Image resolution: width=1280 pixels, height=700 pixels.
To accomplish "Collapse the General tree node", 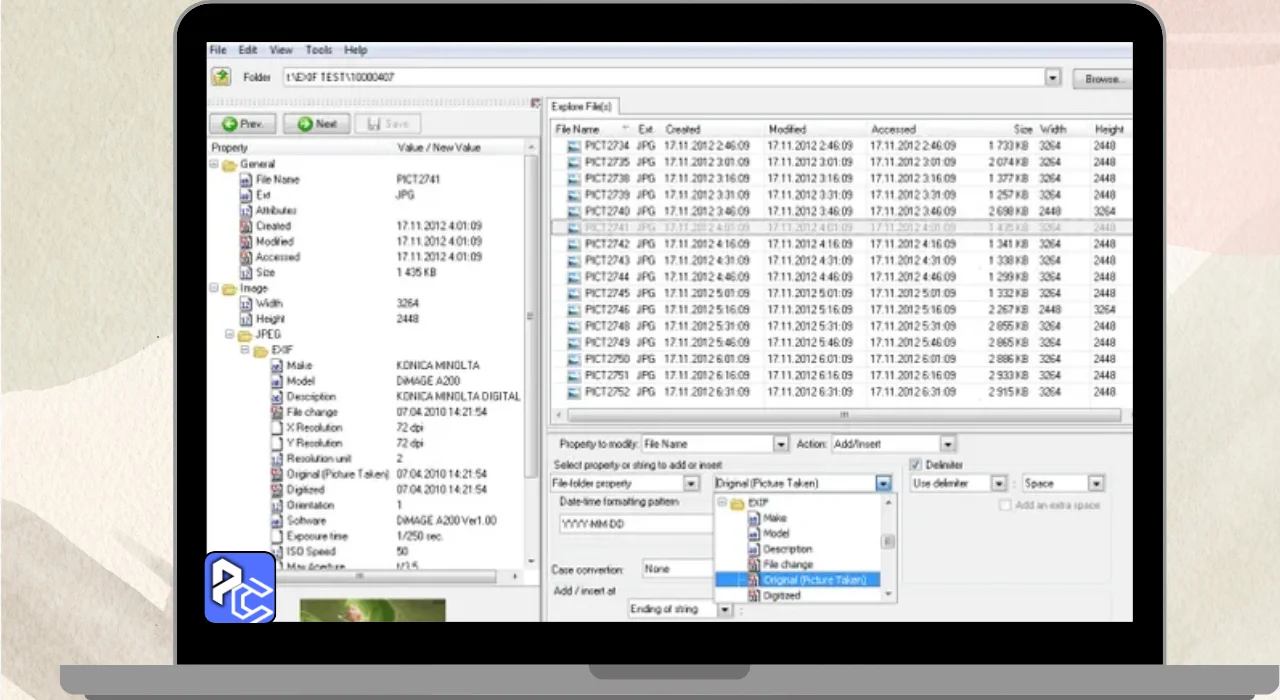I will 214,164.
